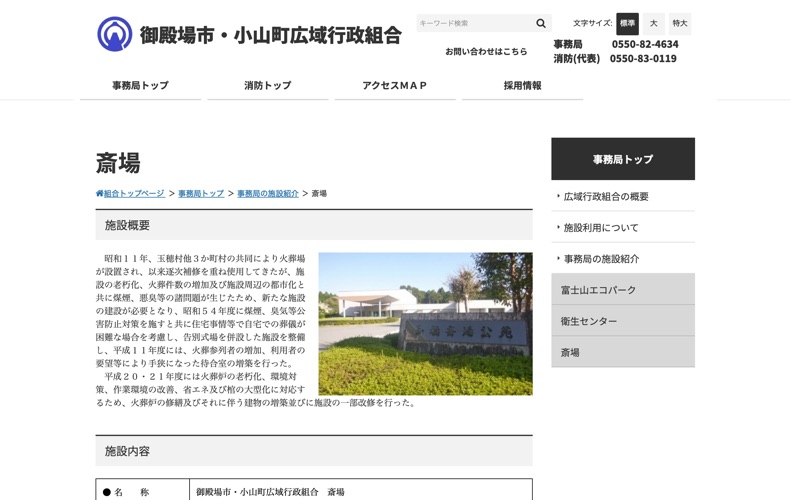The height and width of the screenshot is (500, 800).
Task: Click the 文字サイズ label
Action: [592, 23]
